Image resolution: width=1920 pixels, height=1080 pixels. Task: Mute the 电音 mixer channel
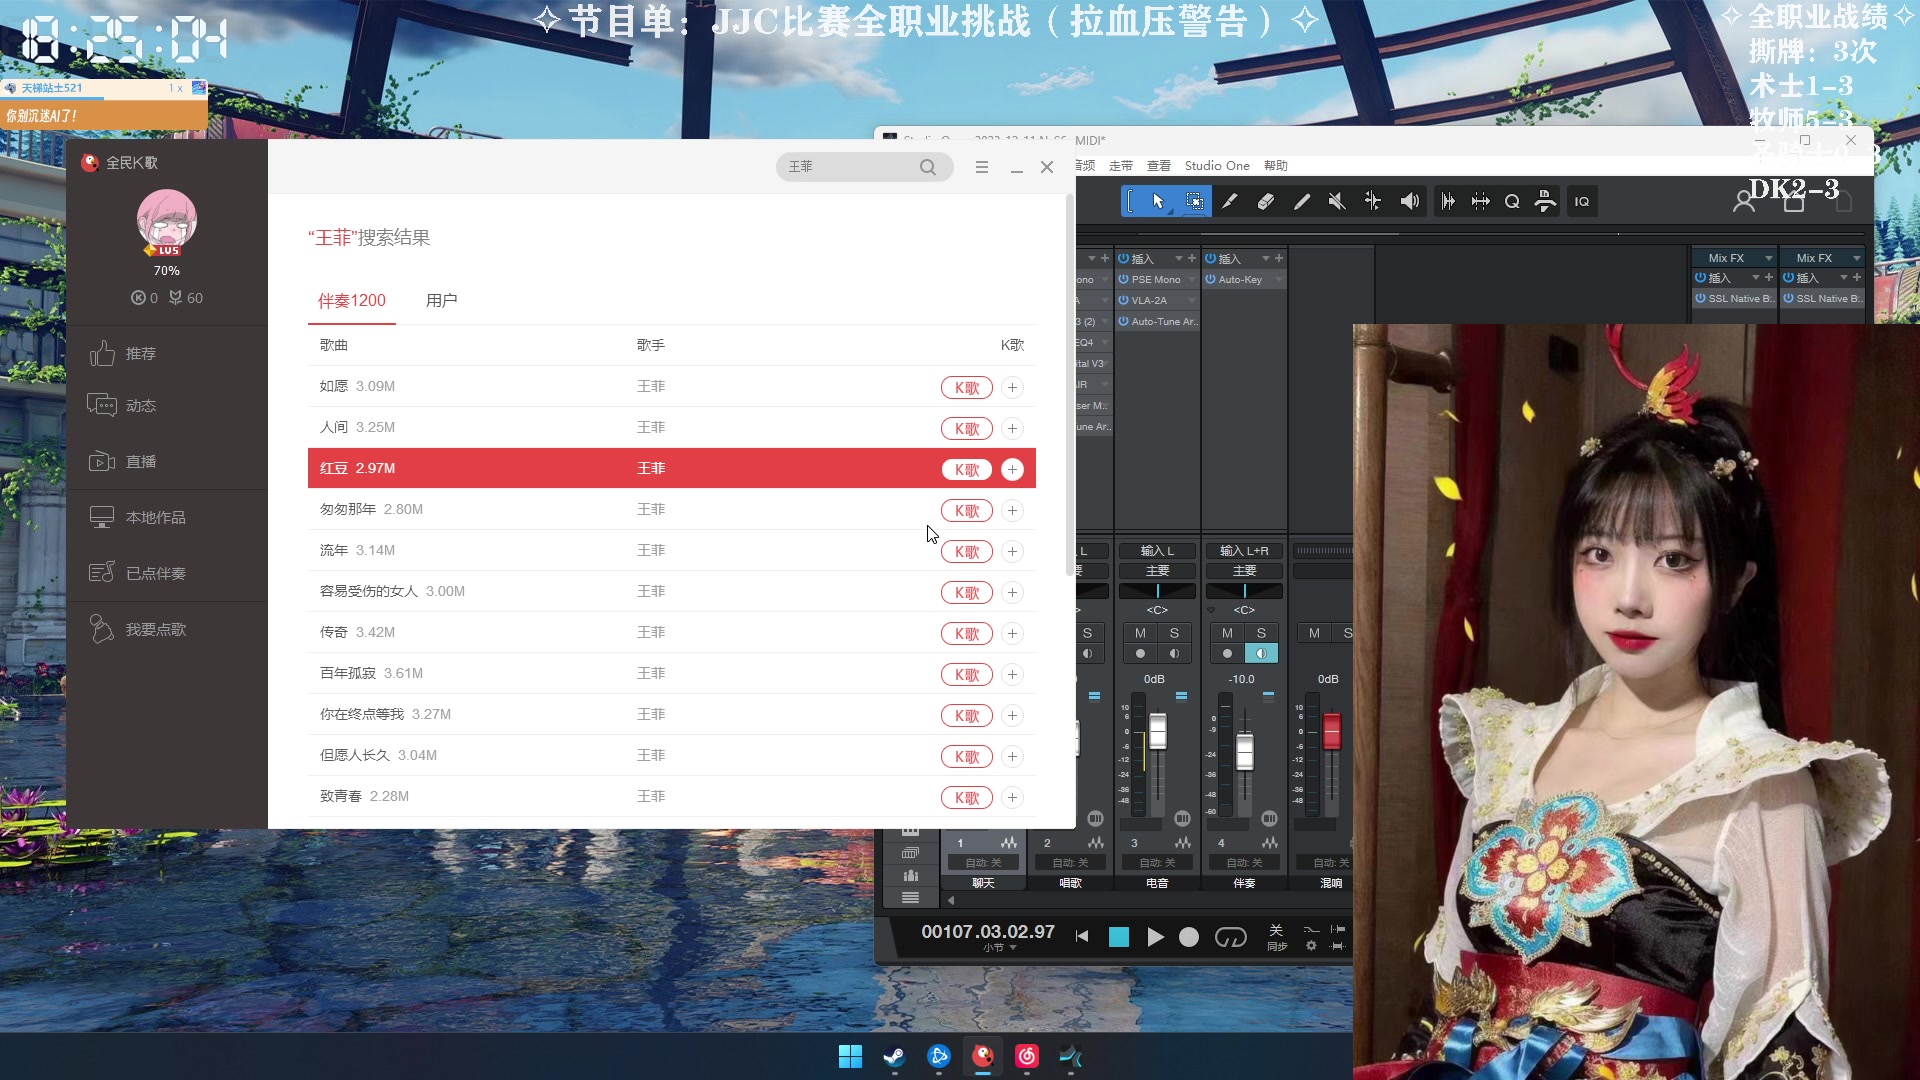[x=1140, y=633]
